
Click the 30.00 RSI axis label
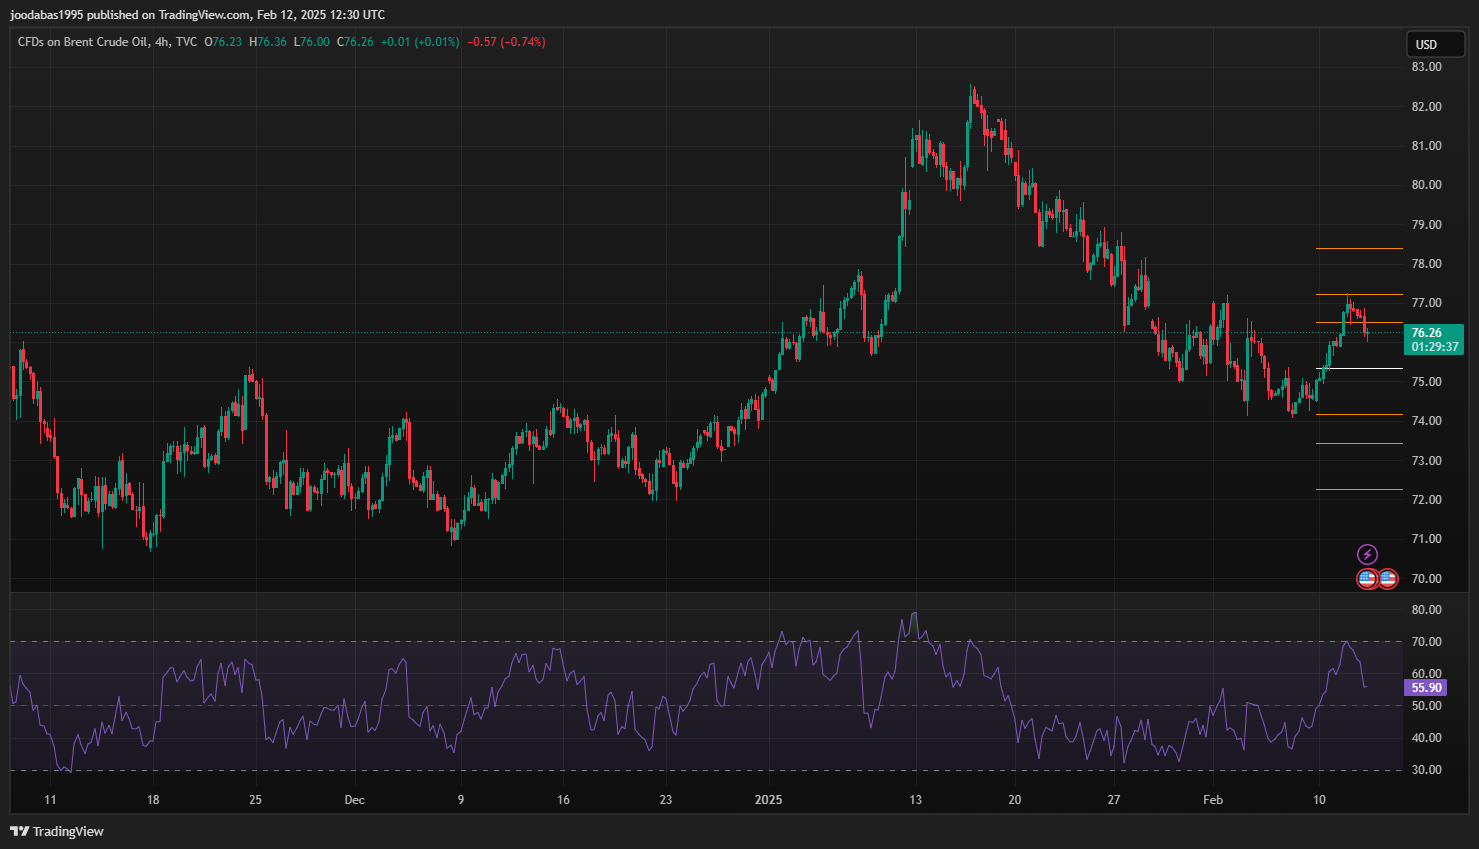click(x=1426, y=770)
